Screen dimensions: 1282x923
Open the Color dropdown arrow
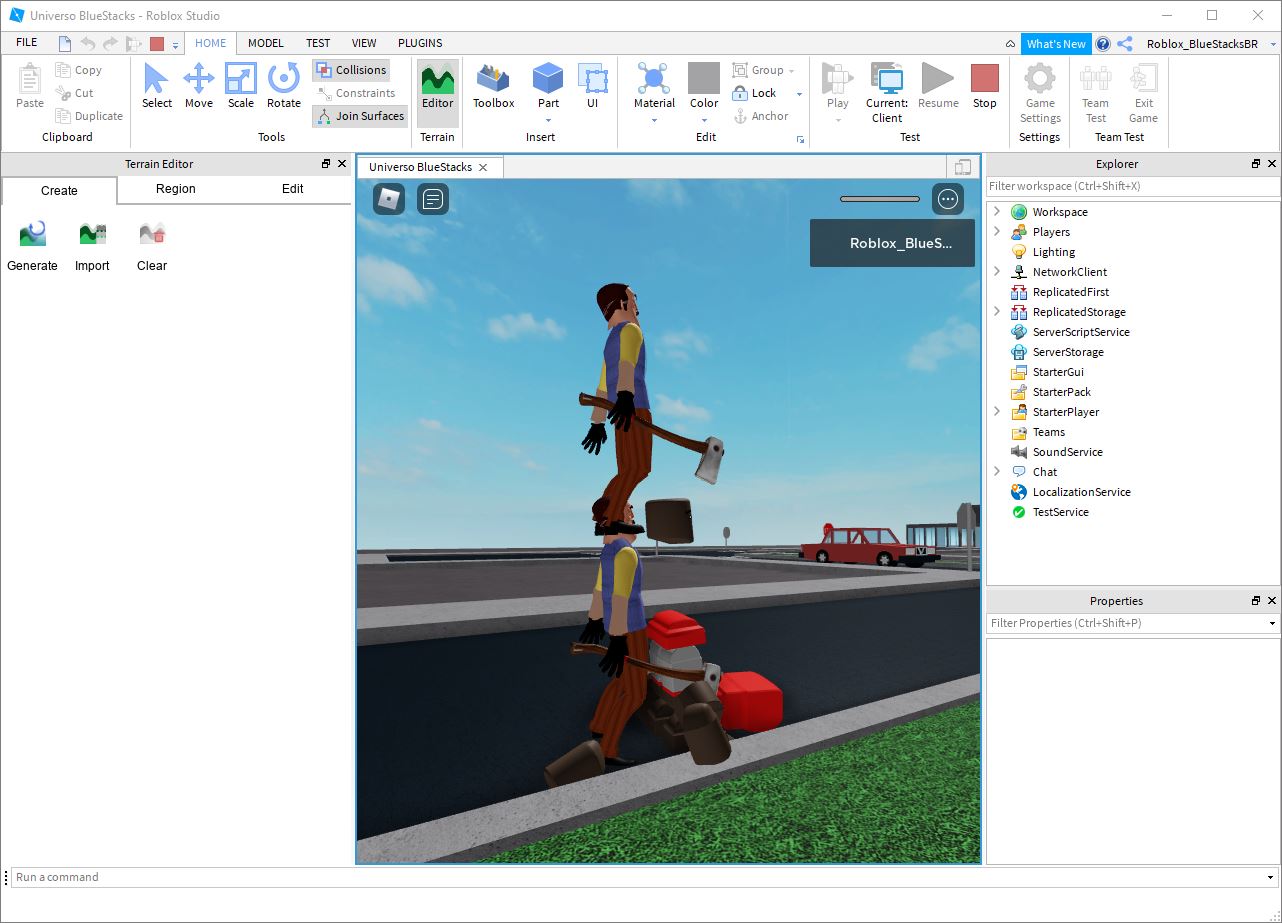(x=704, y=121)
